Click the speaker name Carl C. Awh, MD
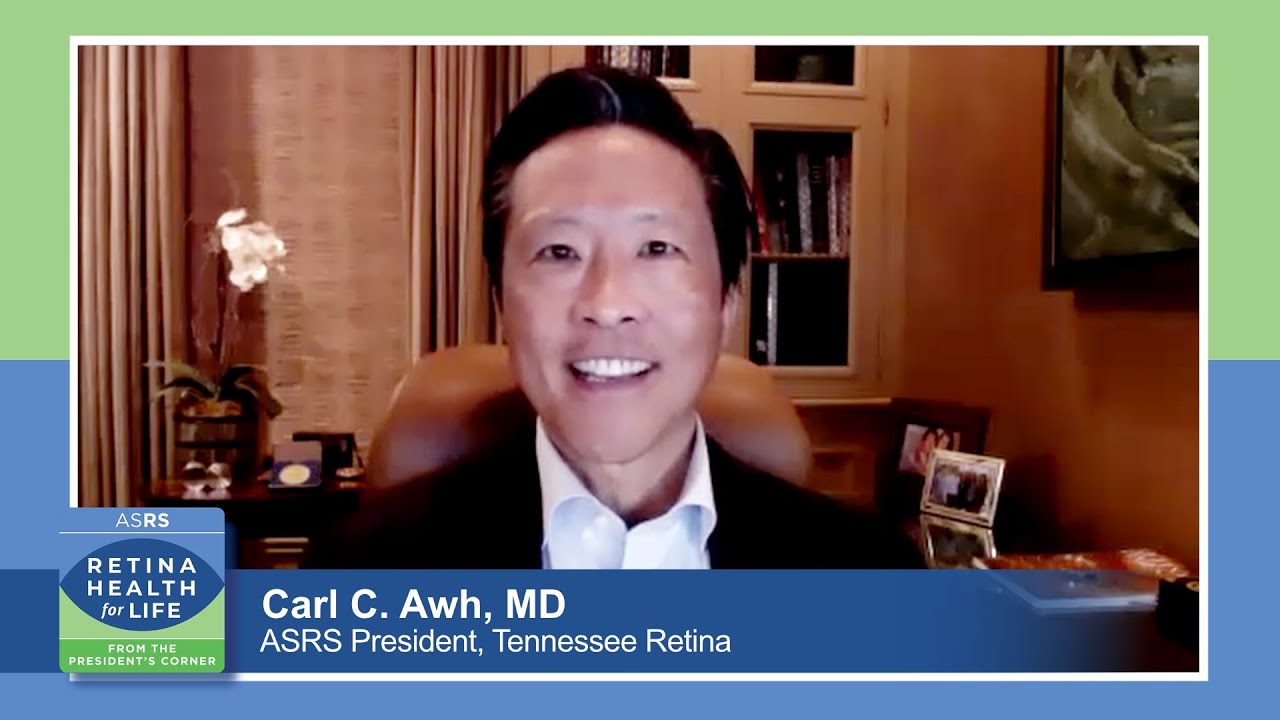1280x720 pixels. [x=413, y=605]
